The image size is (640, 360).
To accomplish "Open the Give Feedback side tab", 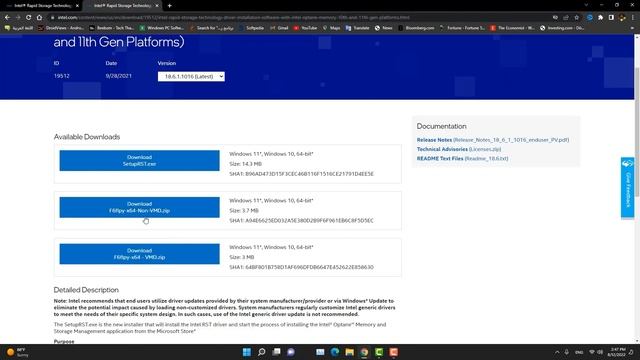I will pos(628,187).
